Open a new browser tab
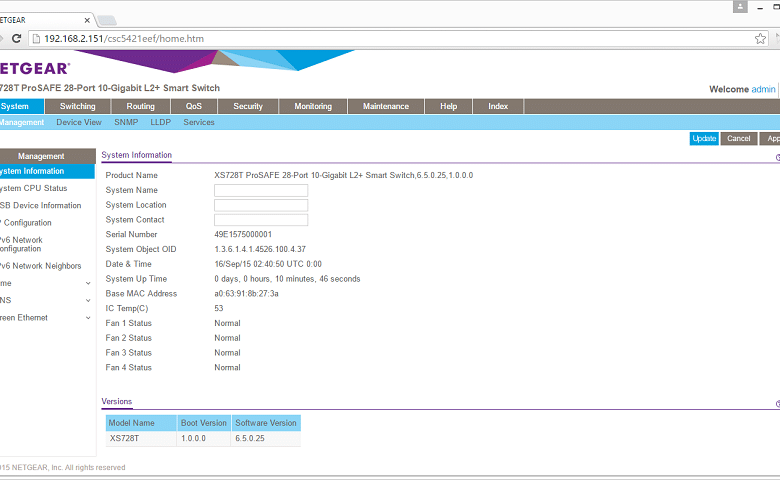This screenshot has width=780, height=480. [106, 20]
